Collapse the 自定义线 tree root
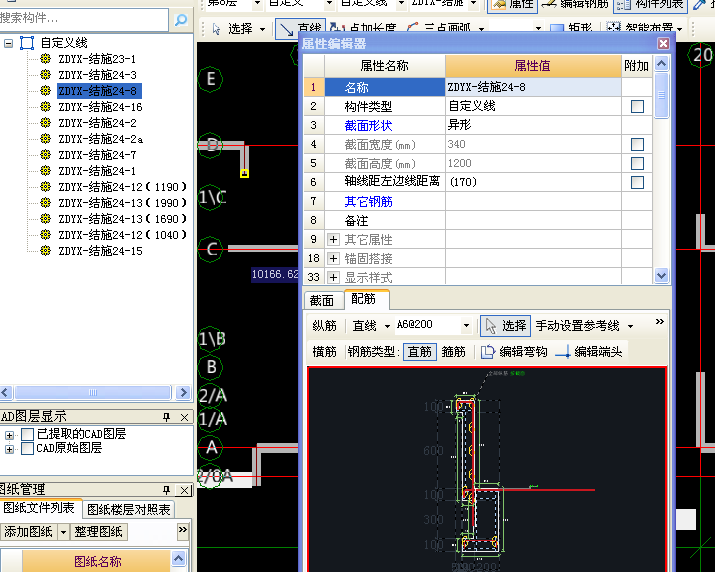The width and height of the screenshot is (715, 572). coord(9,43)
